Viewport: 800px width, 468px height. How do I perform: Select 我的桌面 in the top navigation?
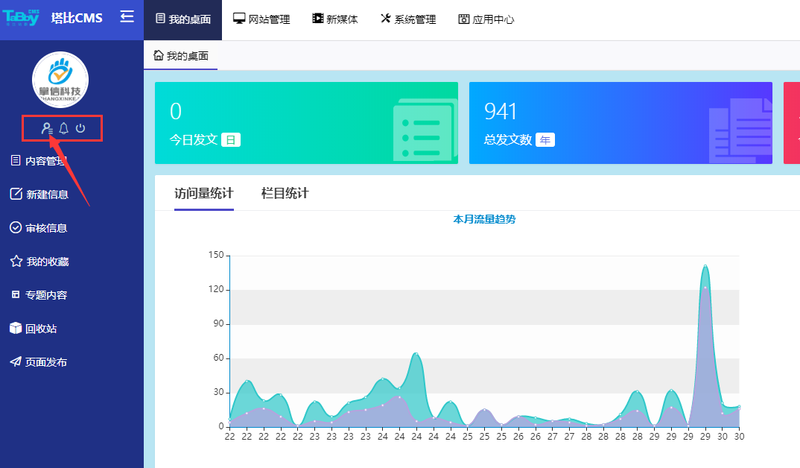(183, 19)
